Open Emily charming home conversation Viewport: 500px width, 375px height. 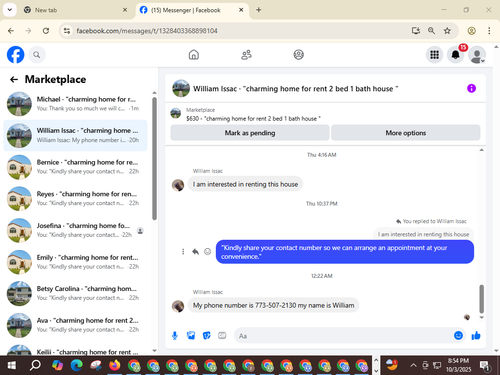click(x=75, y=262)
